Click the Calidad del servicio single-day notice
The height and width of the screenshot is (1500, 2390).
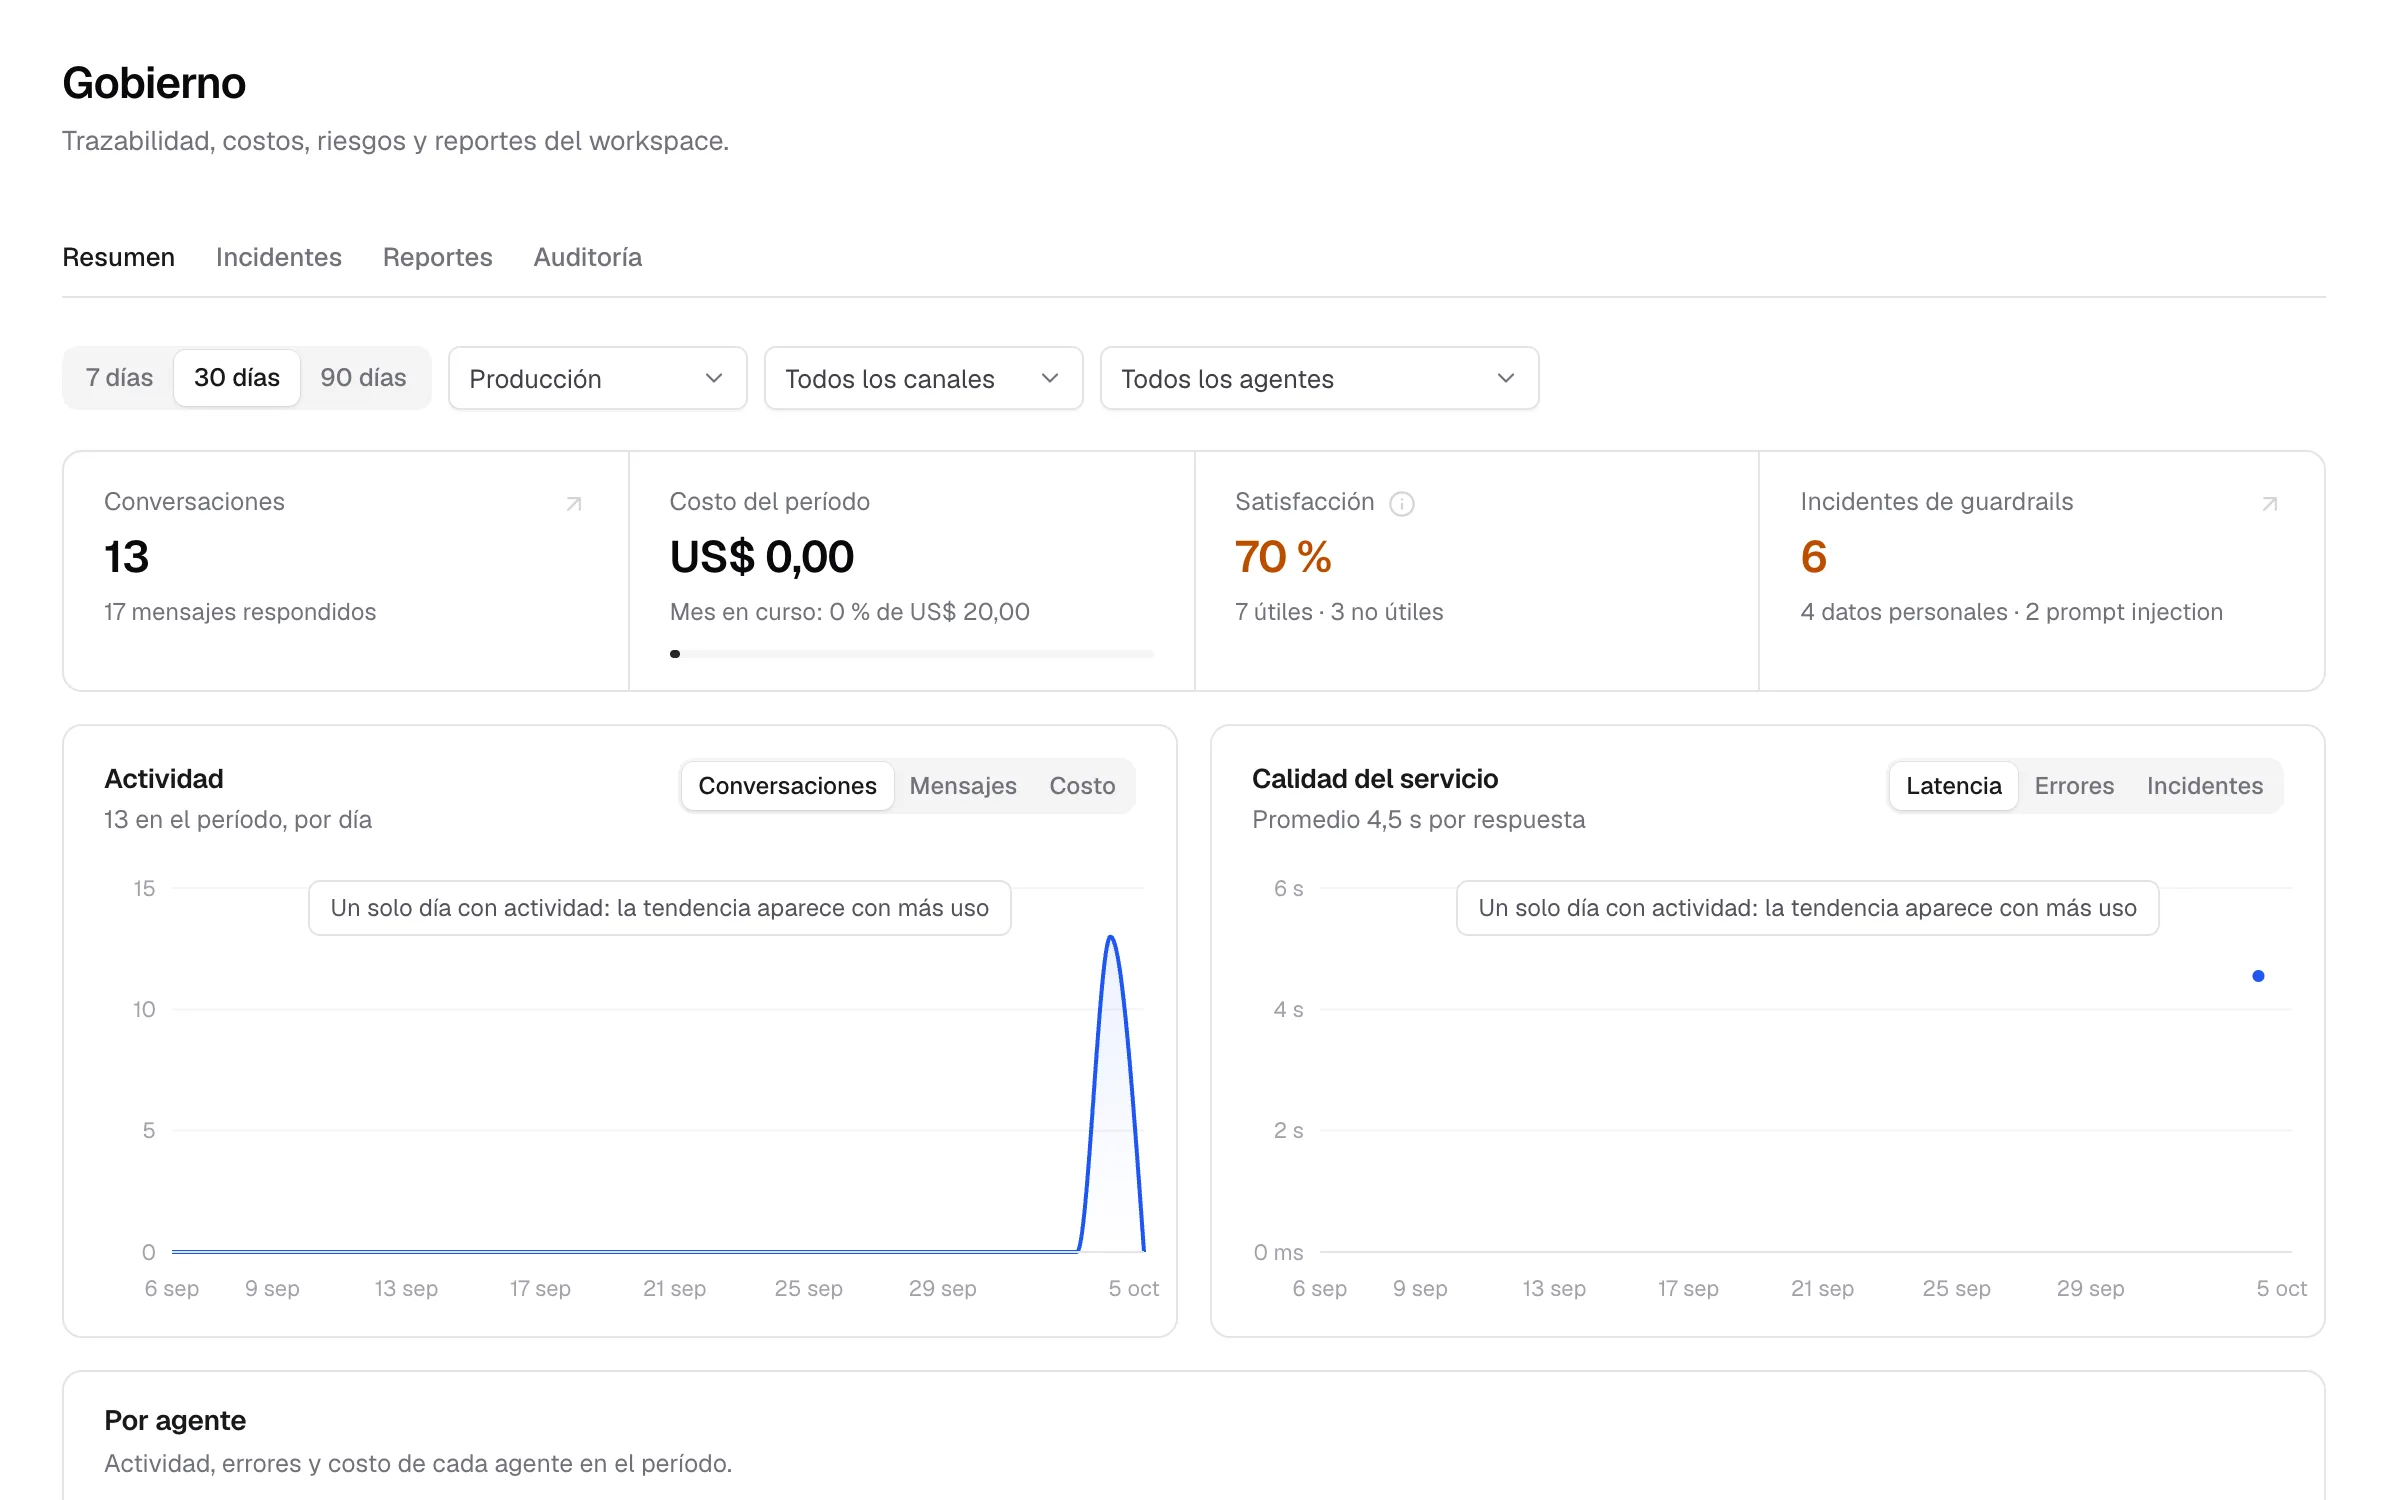[1807, 908]
